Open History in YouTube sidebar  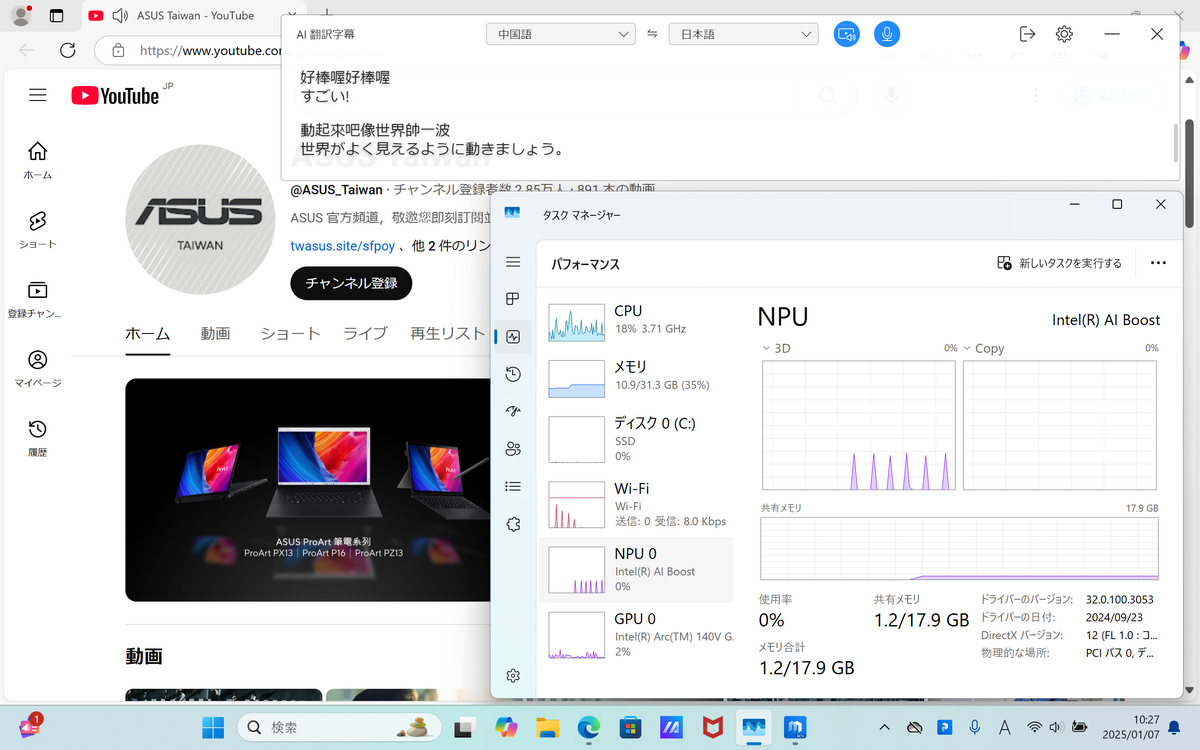[x=37, y=438]
